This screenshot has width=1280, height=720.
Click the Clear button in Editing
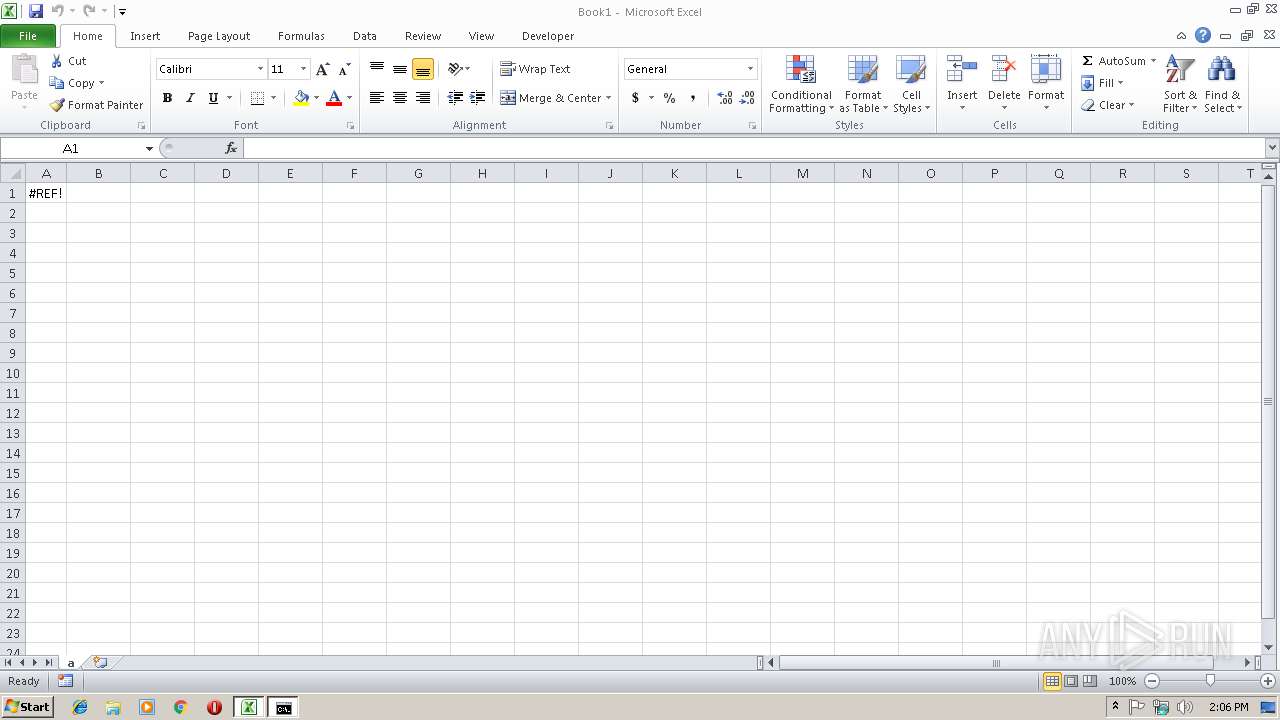(x=1106, y=105)
